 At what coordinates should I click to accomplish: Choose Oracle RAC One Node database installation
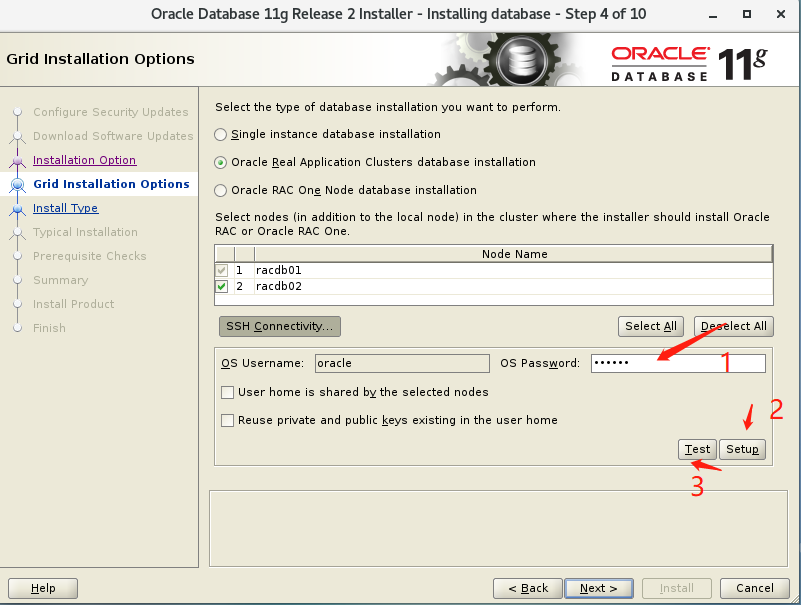[220, 191]
